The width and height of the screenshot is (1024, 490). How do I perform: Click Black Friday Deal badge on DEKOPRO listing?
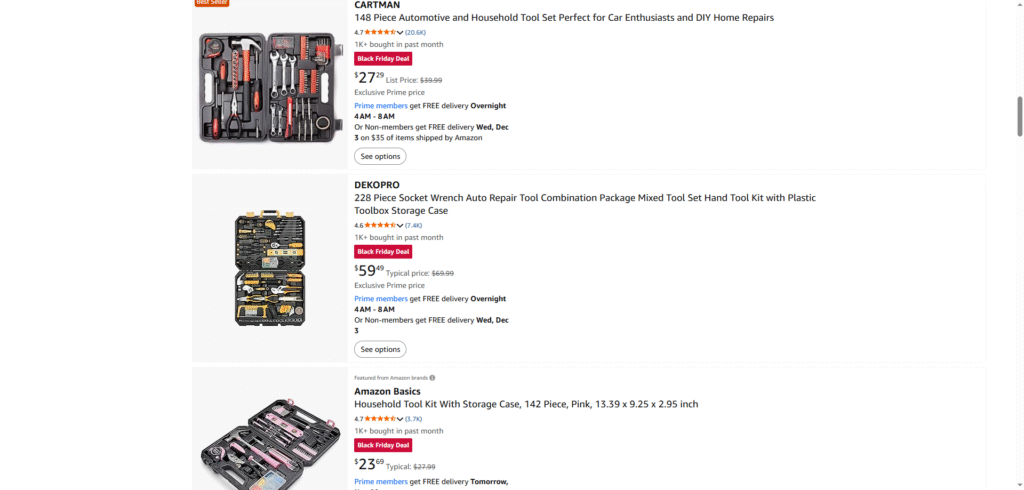[383, 252]
